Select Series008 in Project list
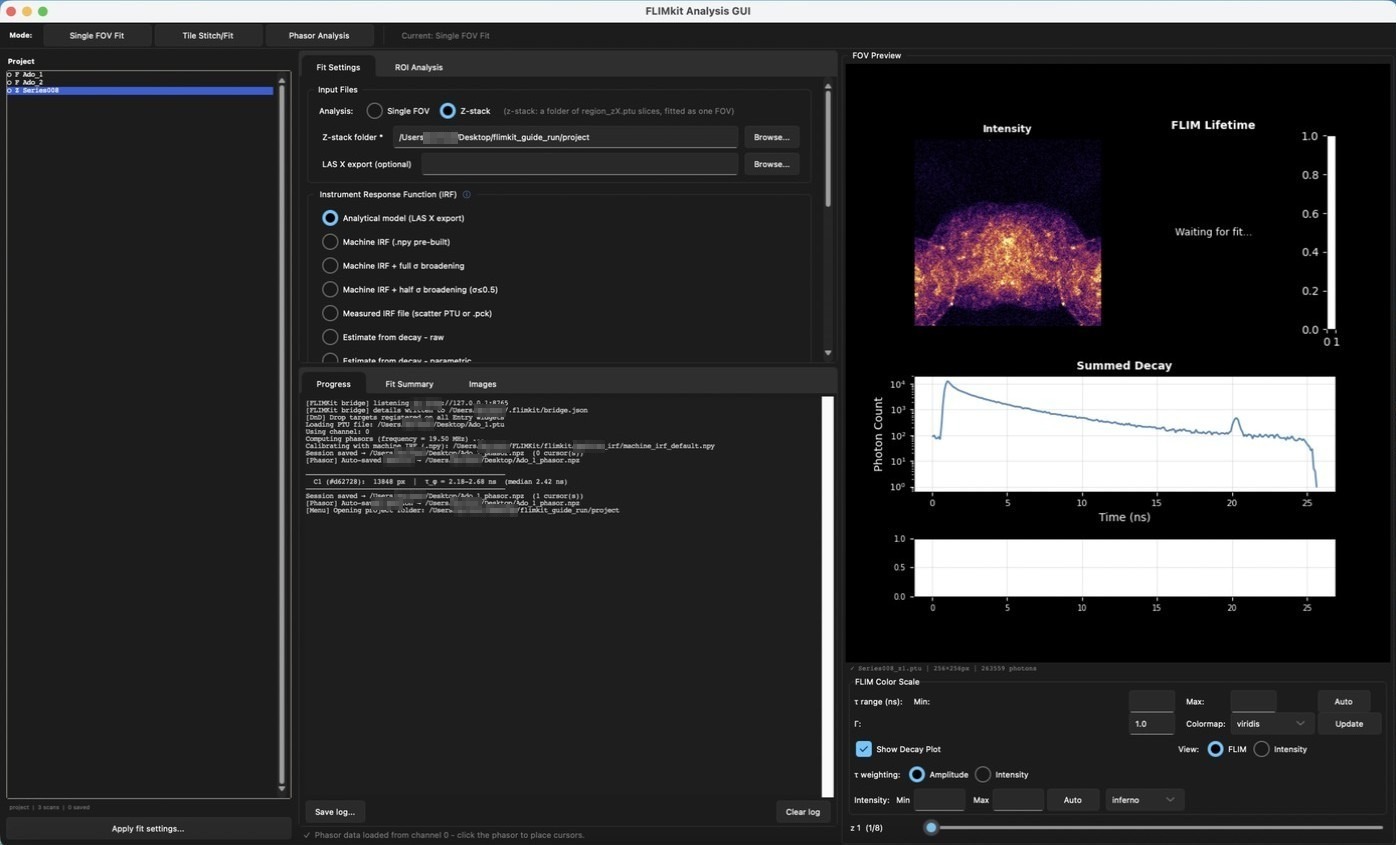Image resolution: width=1396 pixels, height=845 pixels. click(140, 91)
